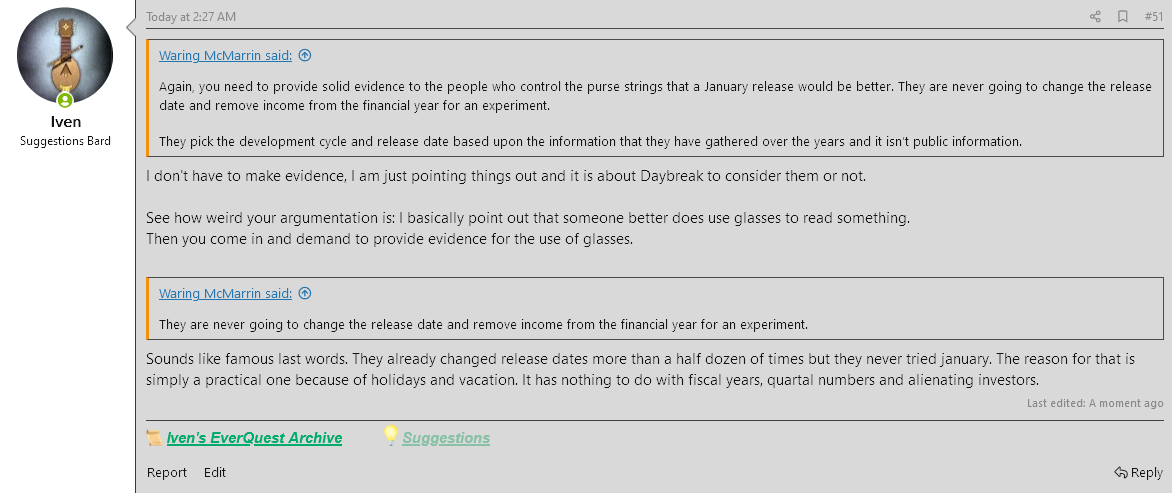This screenshot has height=493, width=1172.
Task: Edit this post
Action: [215, 472]
